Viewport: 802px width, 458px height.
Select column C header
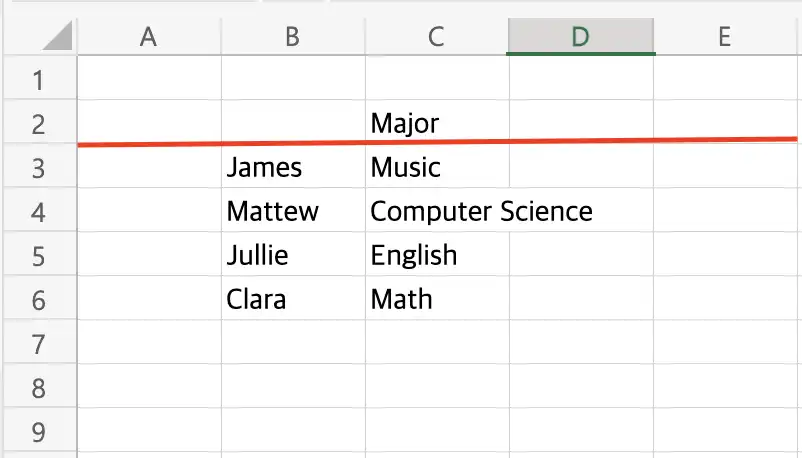point(437,36)
